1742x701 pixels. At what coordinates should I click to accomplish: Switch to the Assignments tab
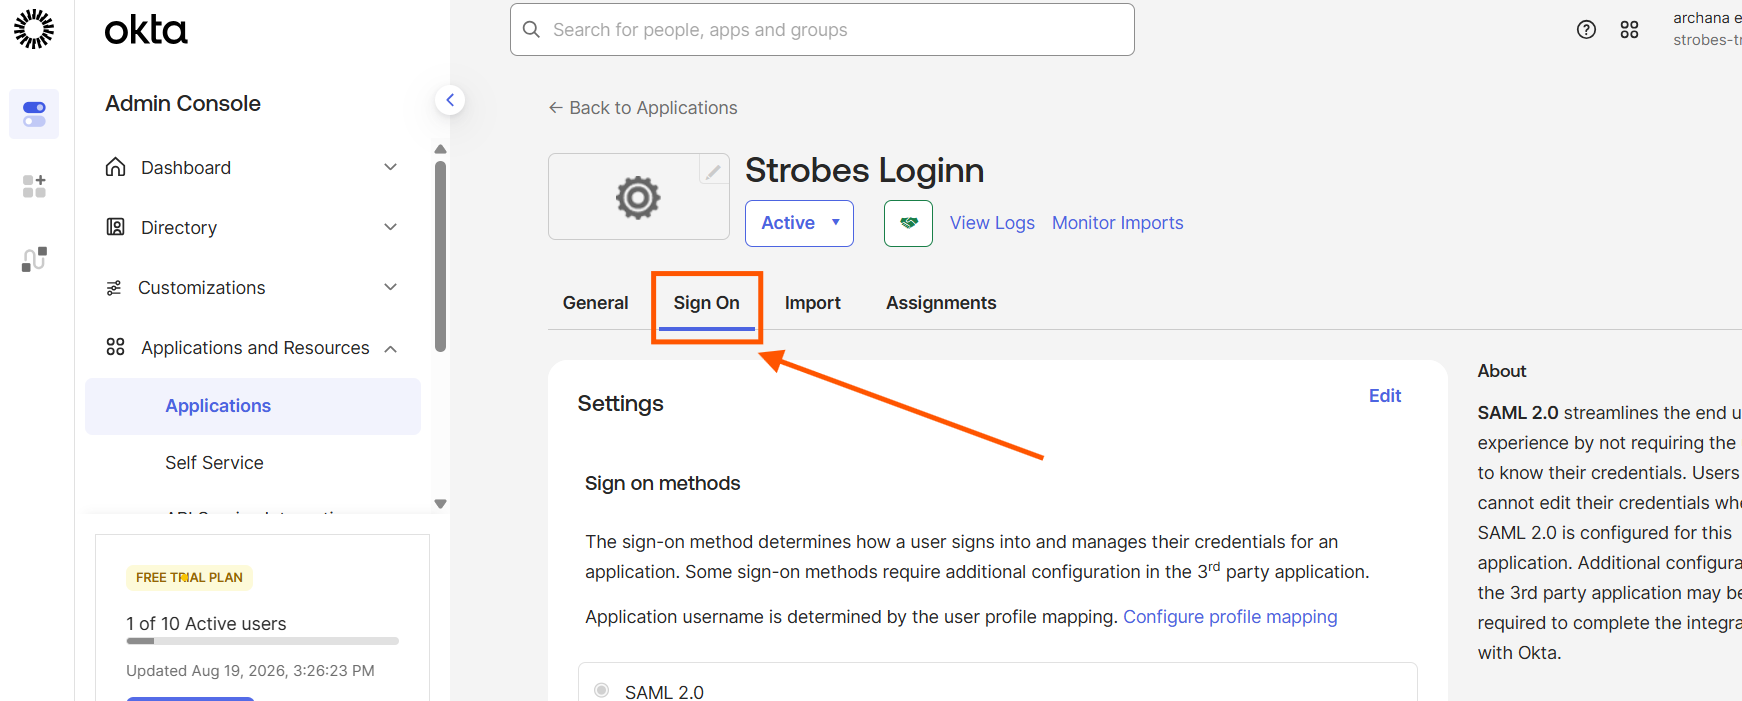tap(941, 303)
